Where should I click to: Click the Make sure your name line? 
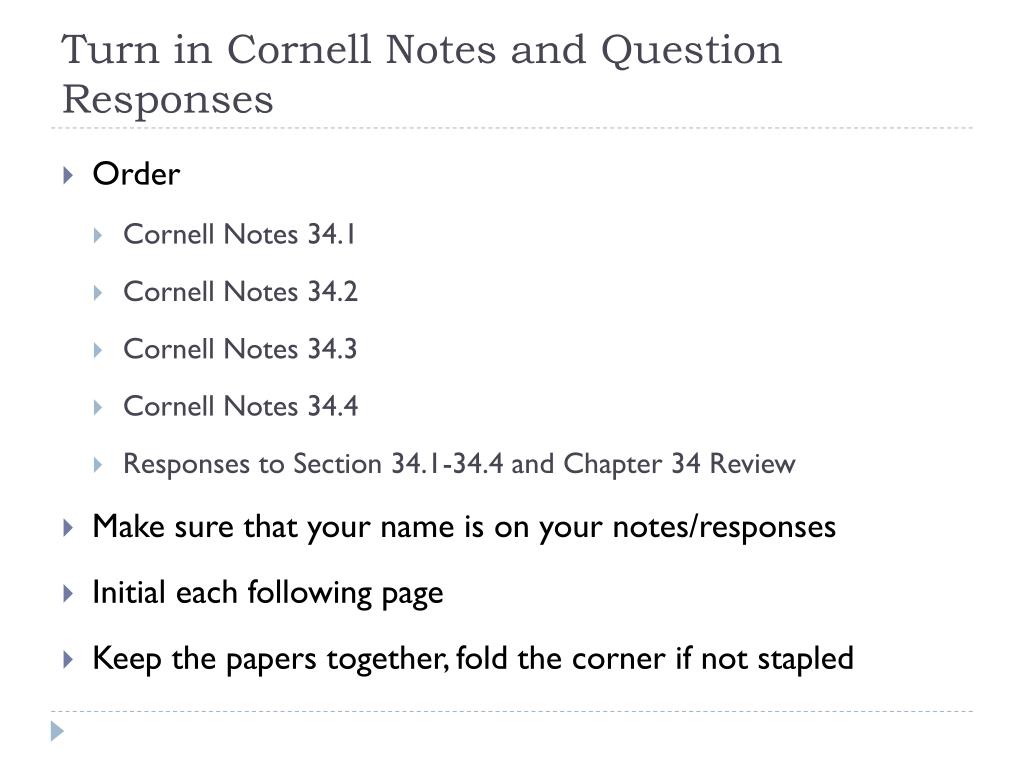[464, 528]
